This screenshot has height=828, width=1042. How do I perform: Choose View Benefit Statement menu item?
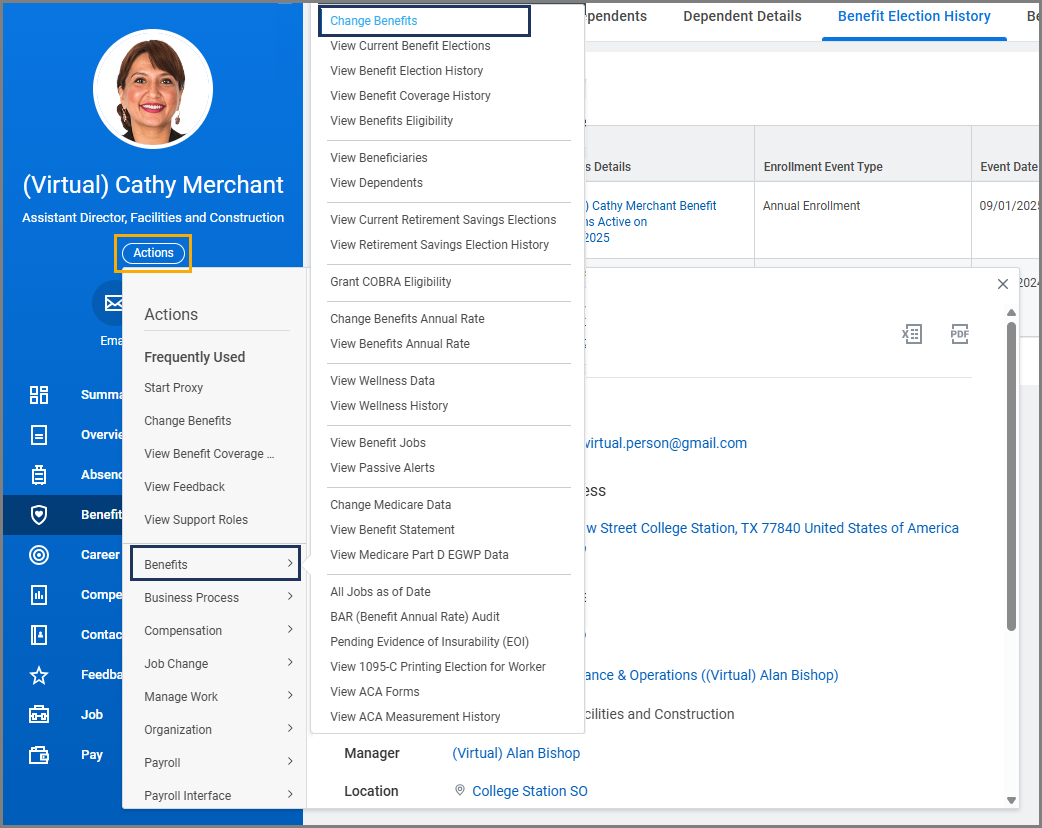point(392,530)
